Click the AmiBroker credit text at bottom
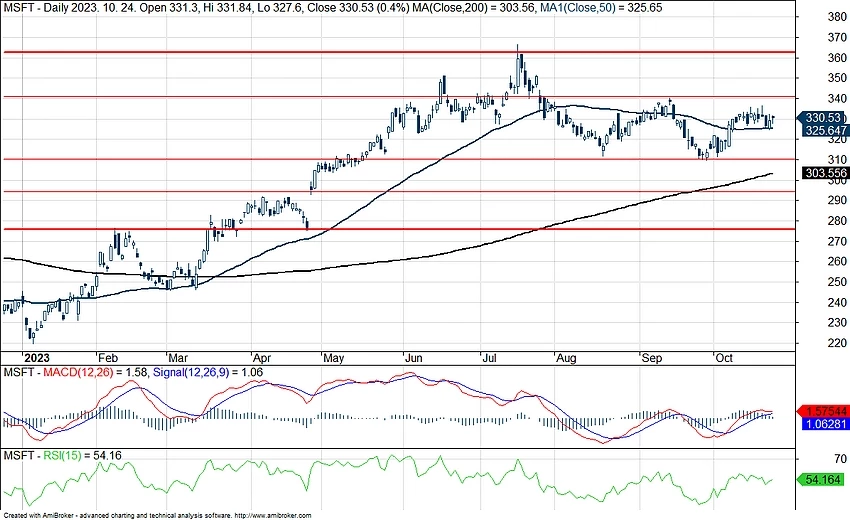The height and width of the screenshot is (520, 850). [157, 516]
